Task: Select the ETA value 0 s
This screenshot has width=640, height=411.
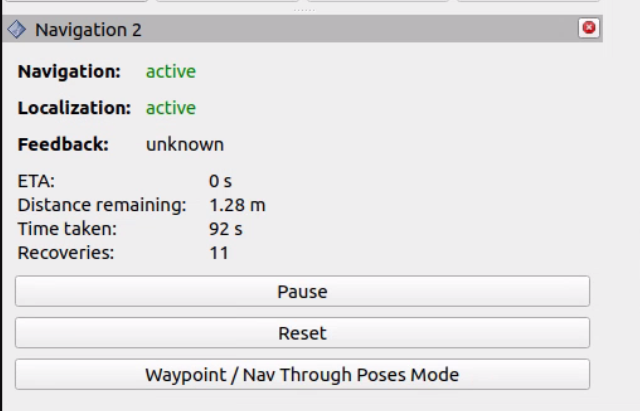Action: click(220, 181)
